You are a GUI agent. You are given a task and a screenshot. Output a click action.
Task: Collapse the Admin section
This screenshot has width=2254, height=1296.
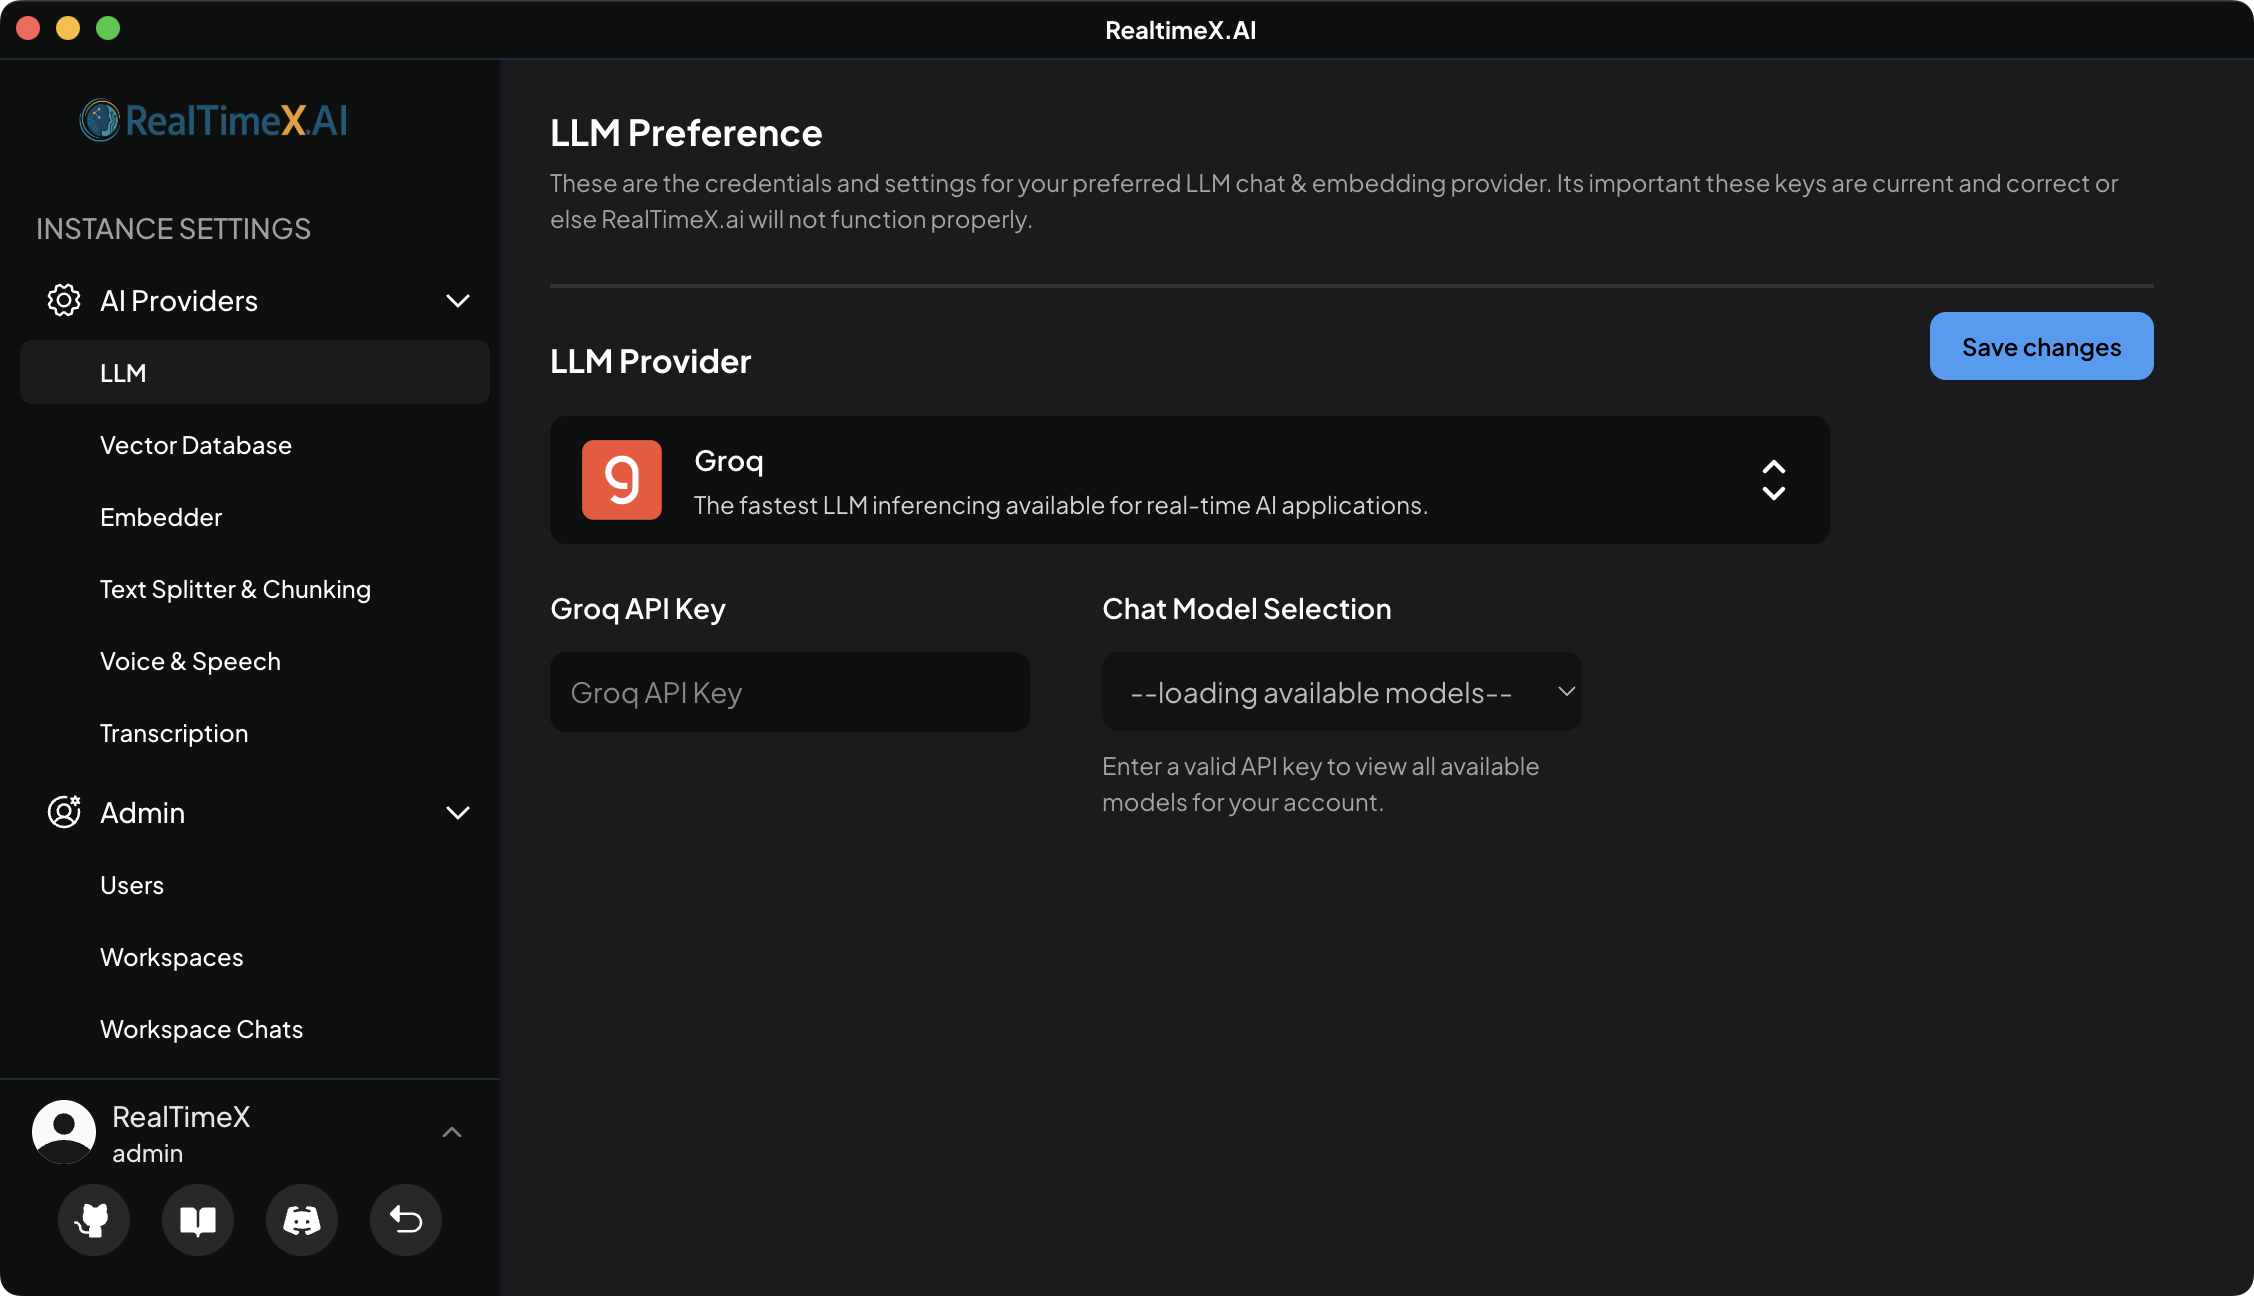458,812
